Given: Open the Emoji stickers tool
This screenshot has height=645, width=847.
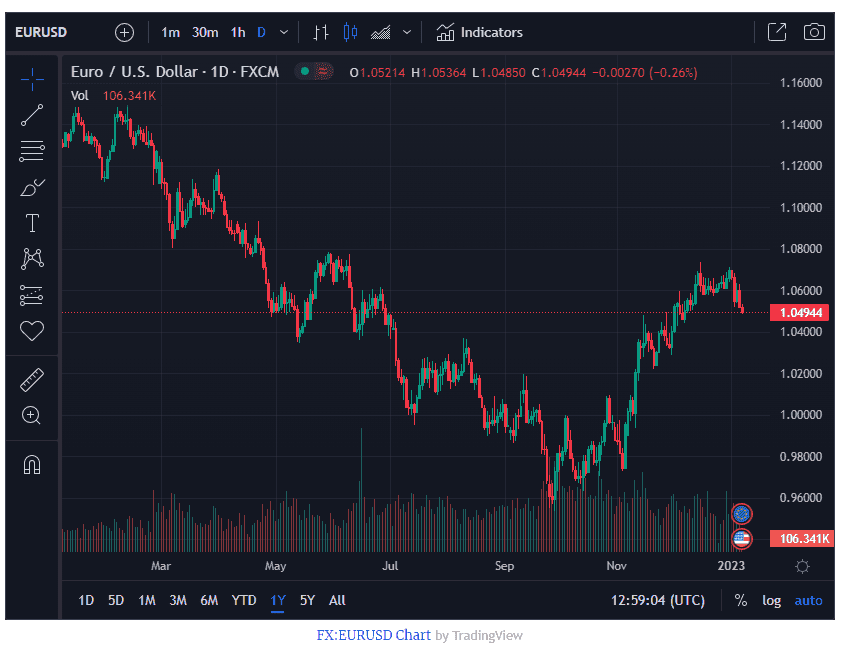Looking at the screenshot, I should point(32,330).
